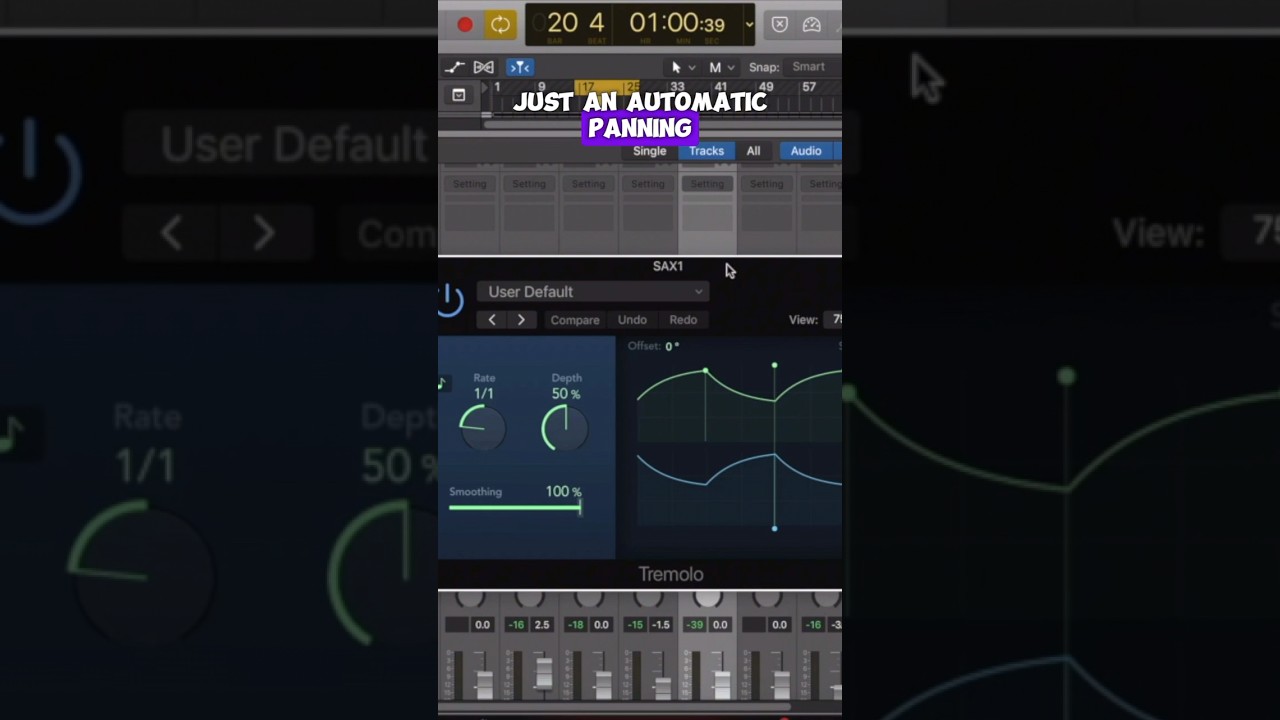Screen dimensions: 1280x720
Task: Click the Offset value 0°
Action: pos(672,346)
